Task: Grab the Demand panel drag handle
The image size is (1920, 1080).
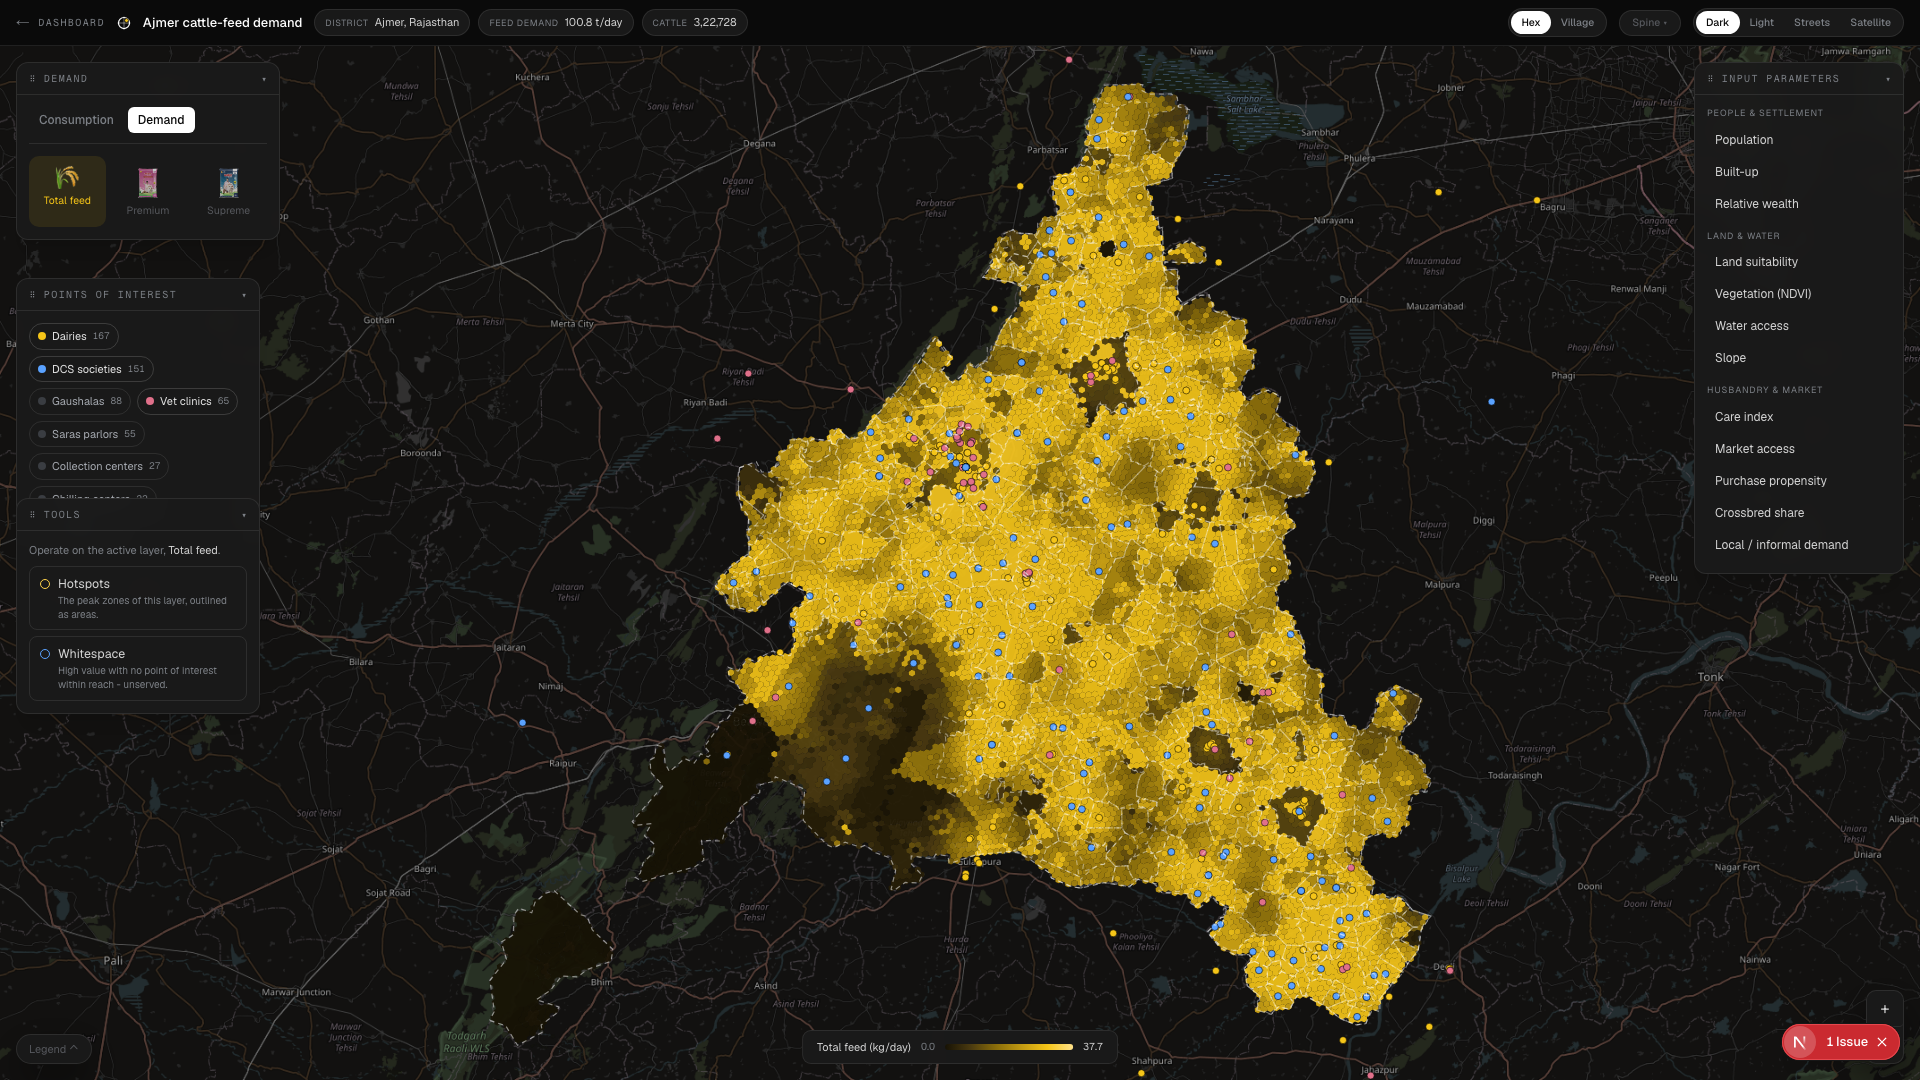Action: [33, 79]
